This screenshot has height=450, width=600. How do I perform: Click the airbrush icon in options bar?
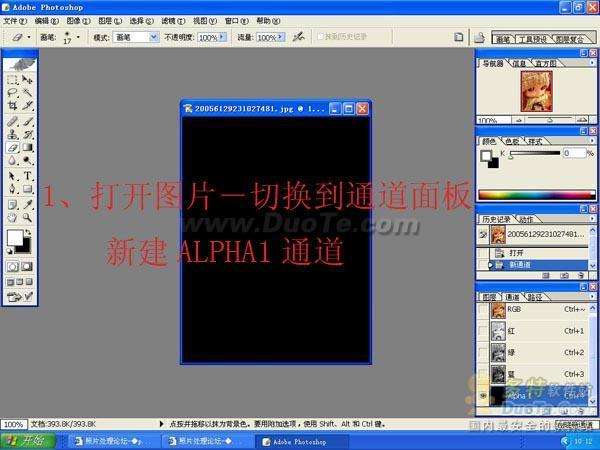[x=298, y=37]
